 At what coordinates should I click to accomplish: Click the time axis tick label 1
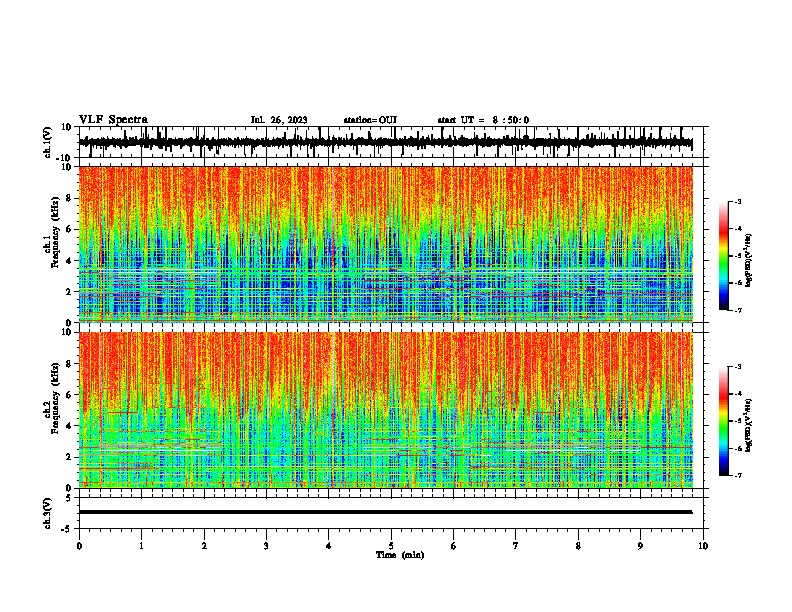point(141,546)
